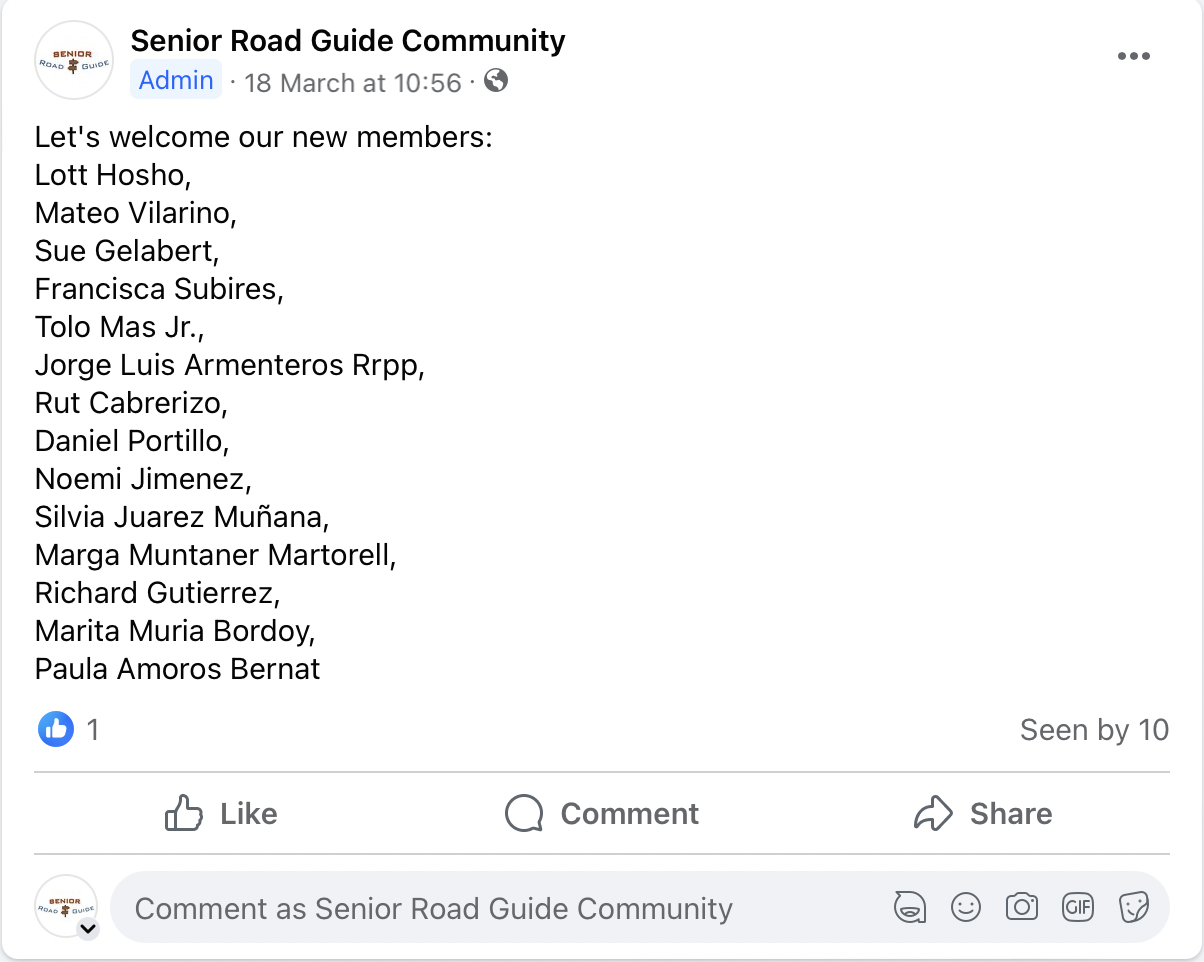
Task: Open the three-dot post options menu
Action: pyautogui.click(x=1133, y=56)
